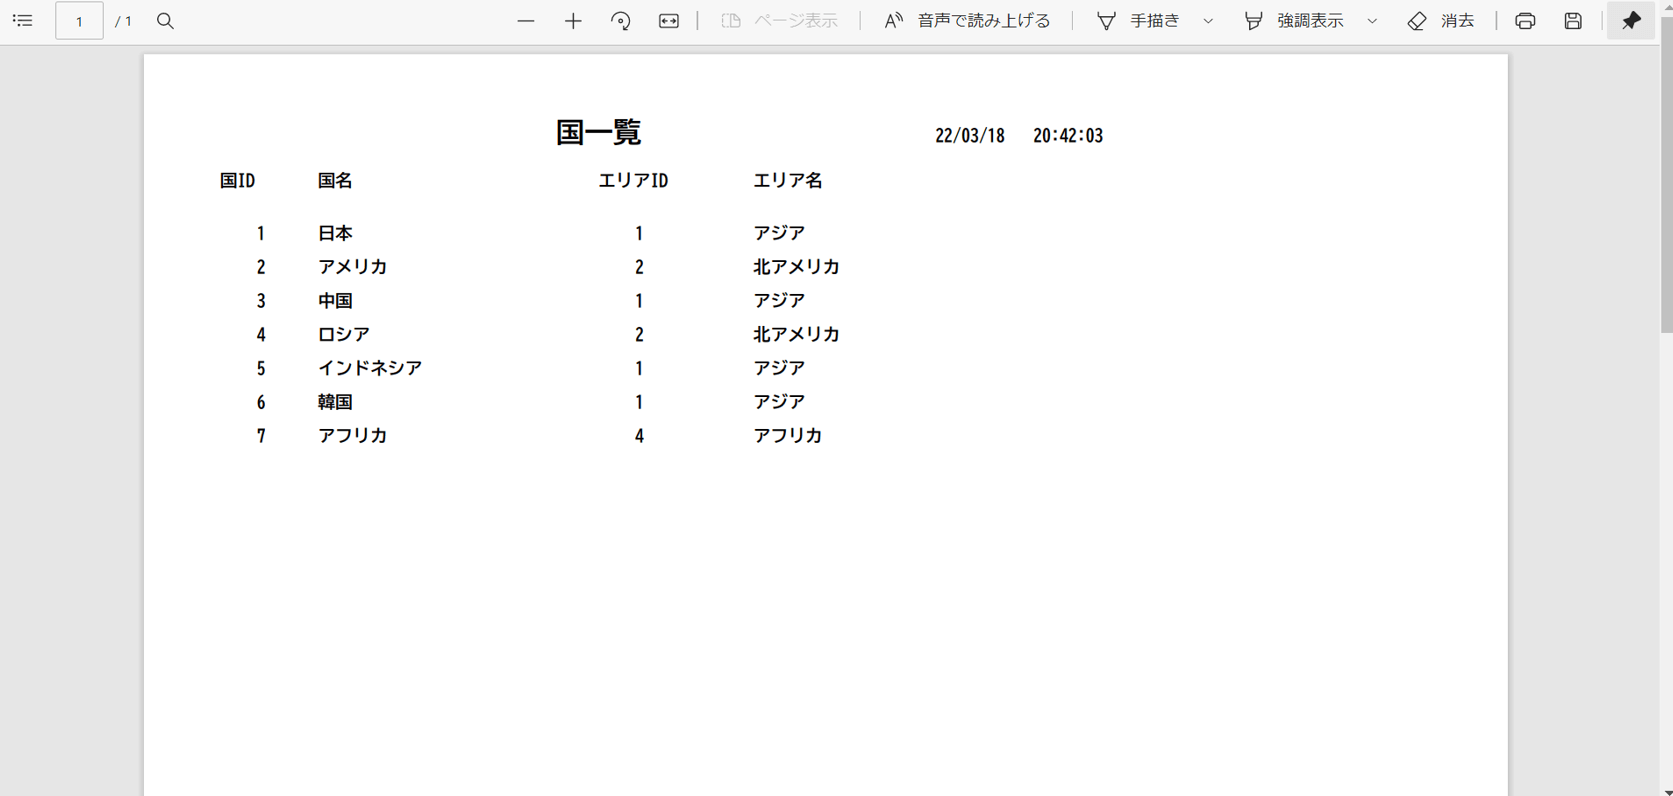This screenshot has height=796, width=1673.
Task: Expand the 強調表示 dropdown arrow
Action: (x=1372, y=21)
